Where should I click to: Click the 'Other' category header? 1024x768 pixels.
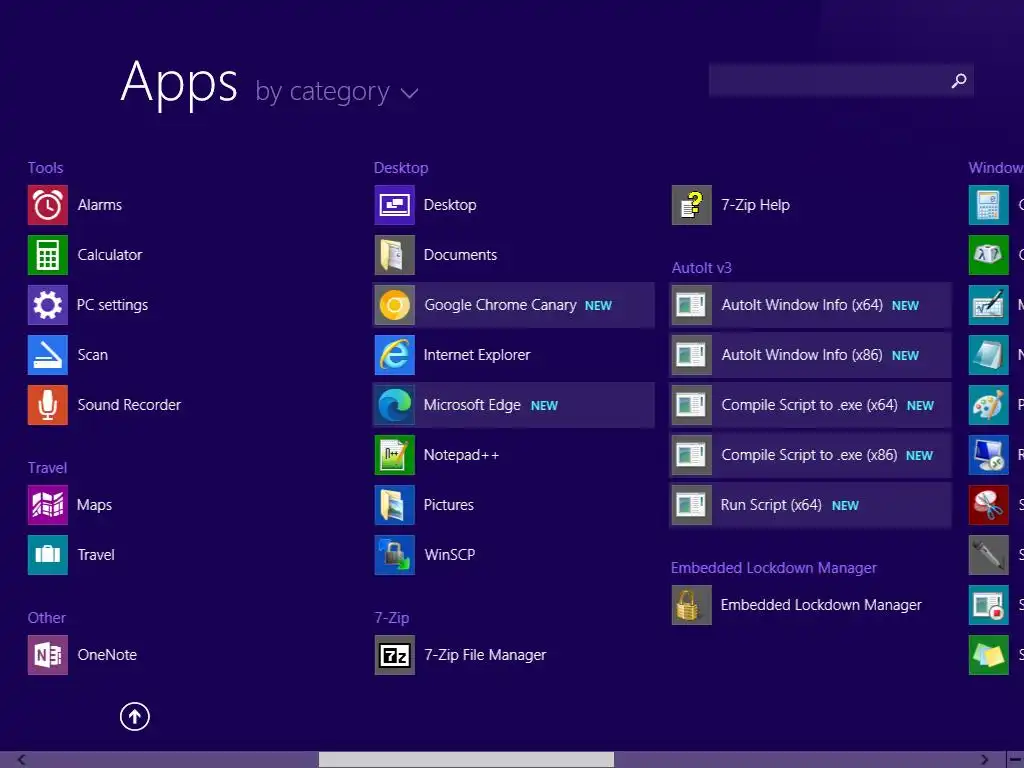point(46,618)
